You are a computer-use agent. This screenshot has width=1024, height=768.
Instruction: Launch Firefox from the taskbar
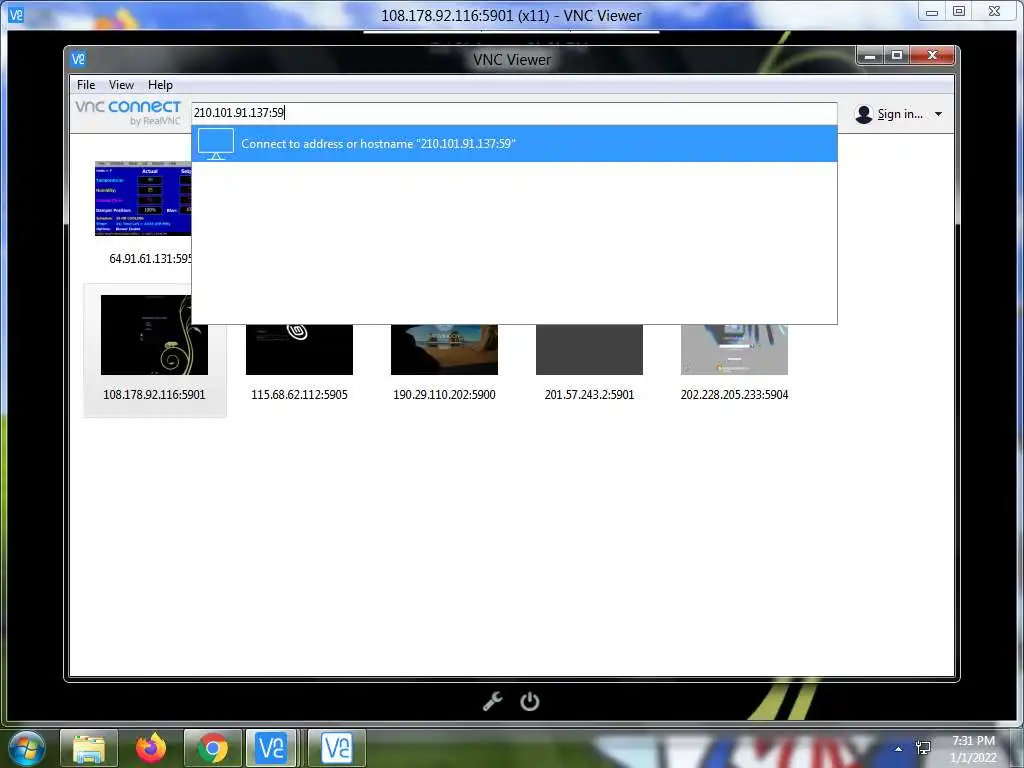pyautogui.click(x=151, y=748)
